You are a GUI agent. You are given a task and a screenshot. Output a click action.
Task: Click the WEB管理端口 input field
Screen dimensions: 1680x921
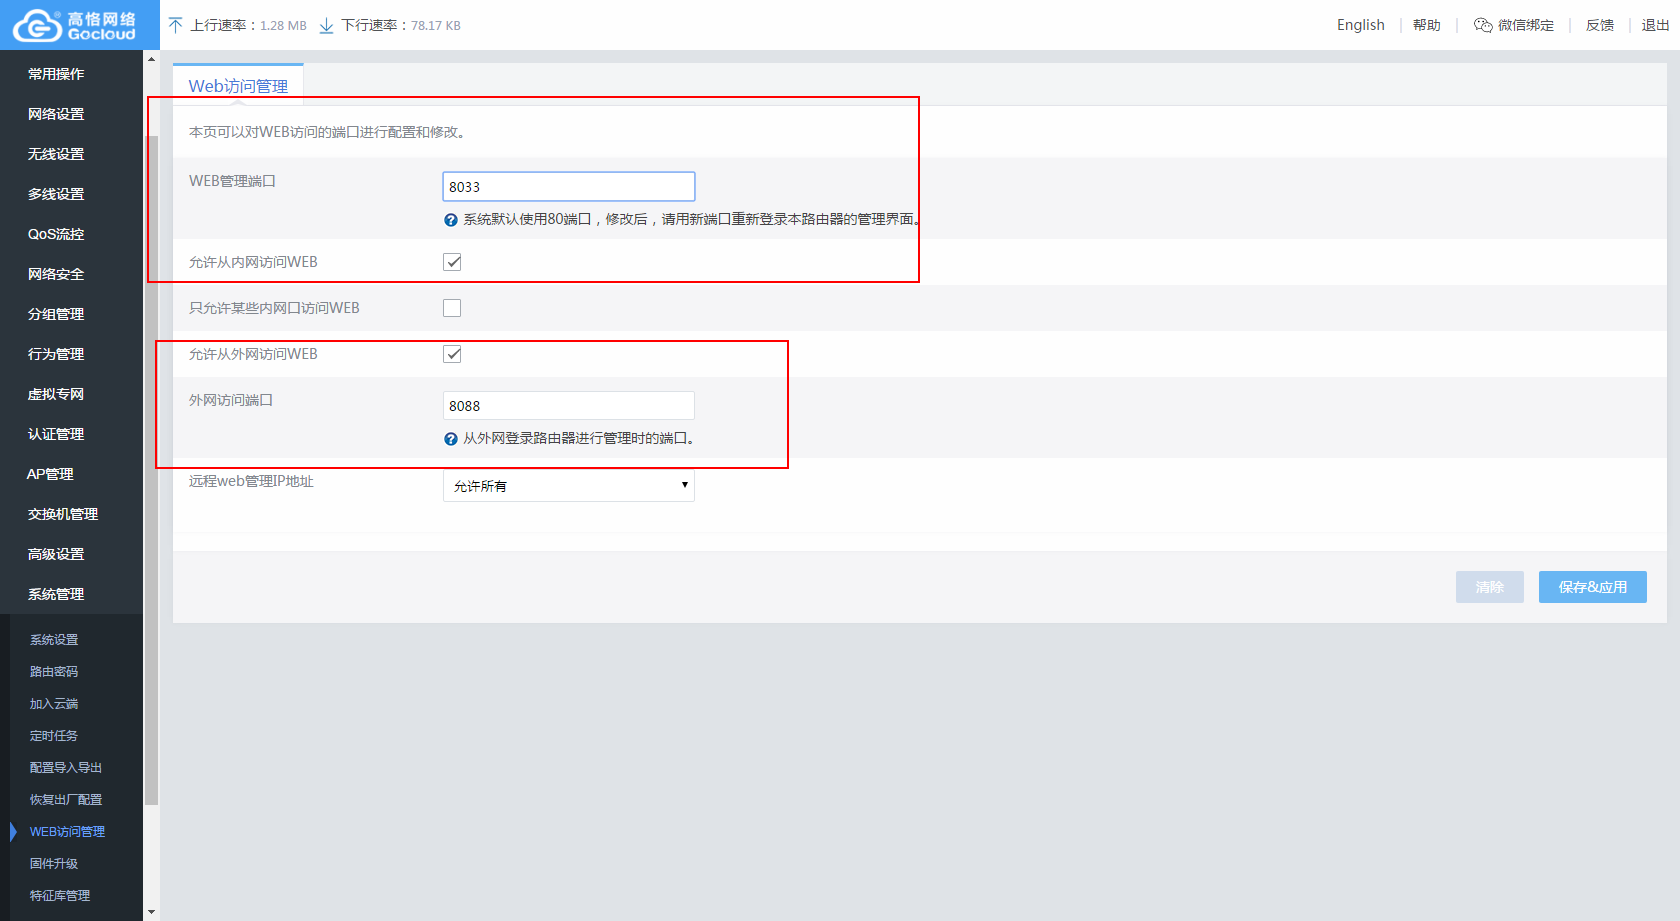[568, 187]
